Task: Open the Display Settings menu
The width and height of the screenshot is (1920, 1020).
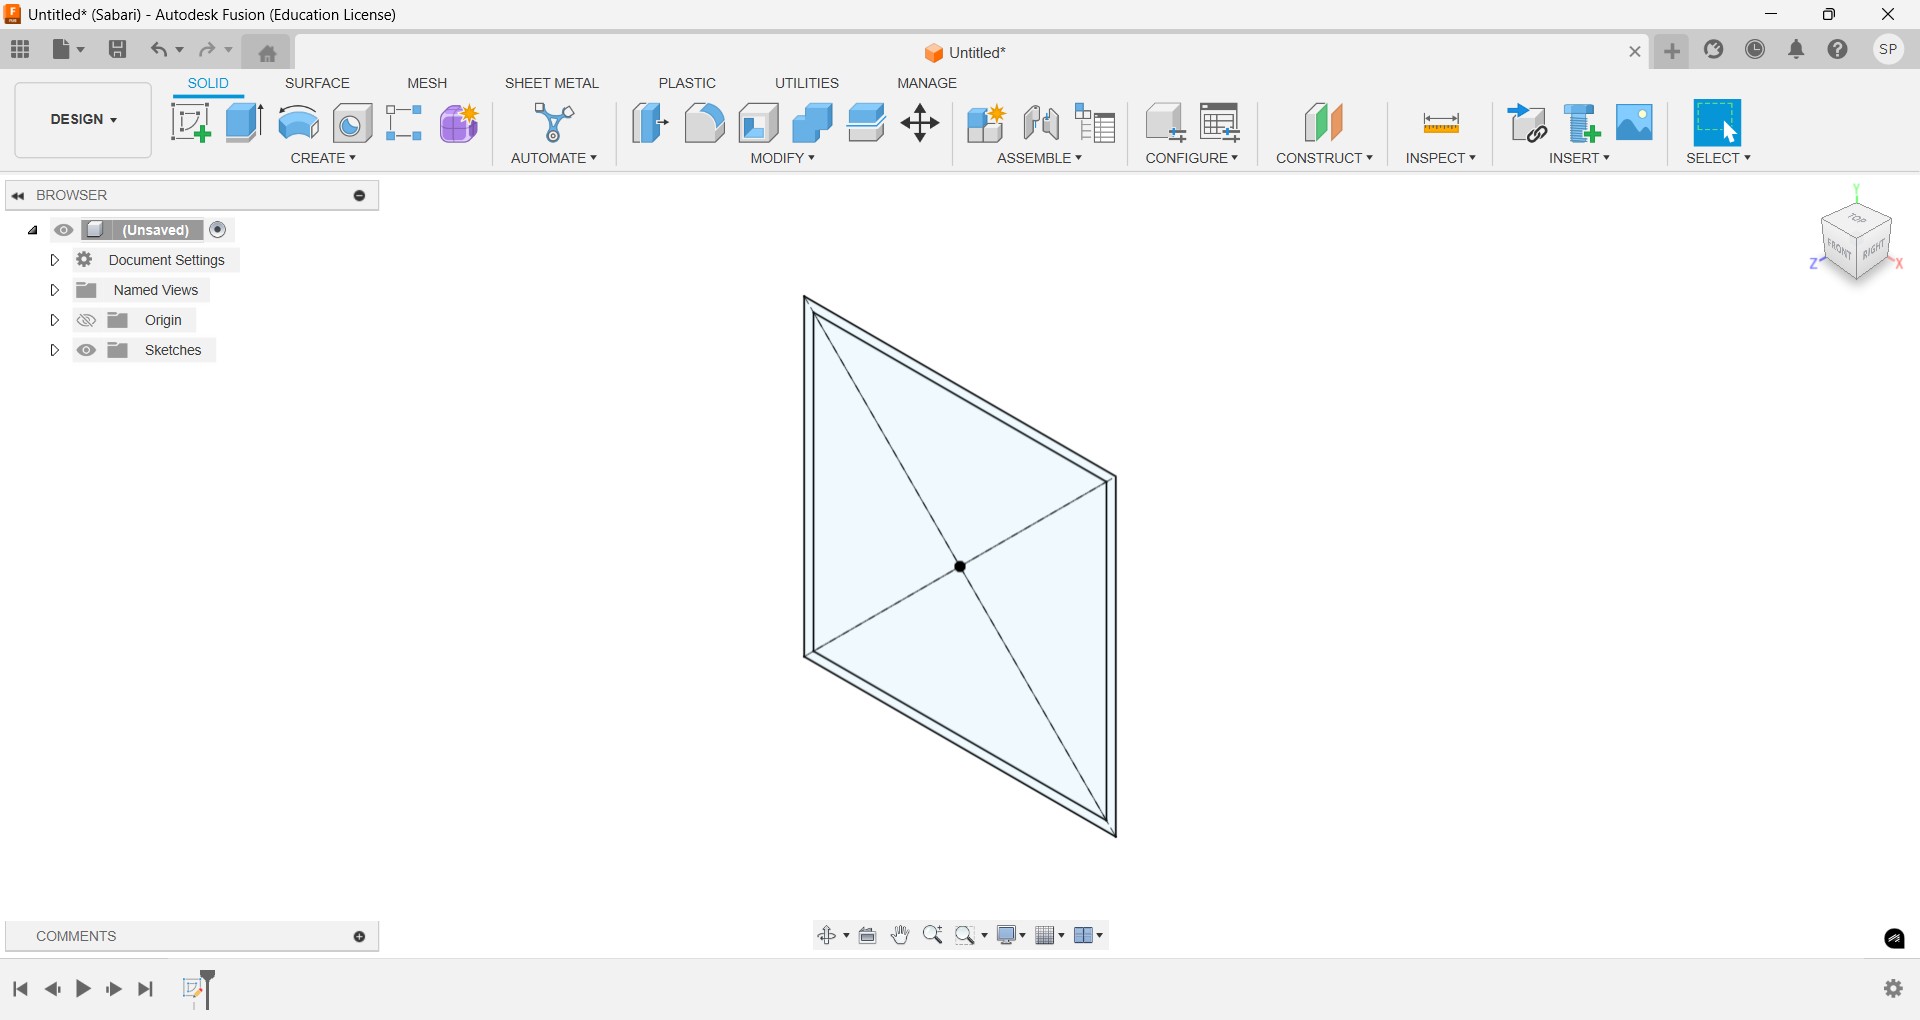Action: pyautogui.click(x=1012, y=936)
